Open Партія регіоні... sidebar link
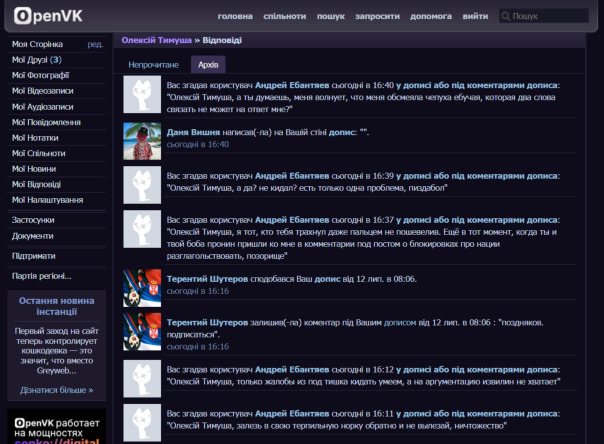 pyautogui.click(x=42, y=276)
